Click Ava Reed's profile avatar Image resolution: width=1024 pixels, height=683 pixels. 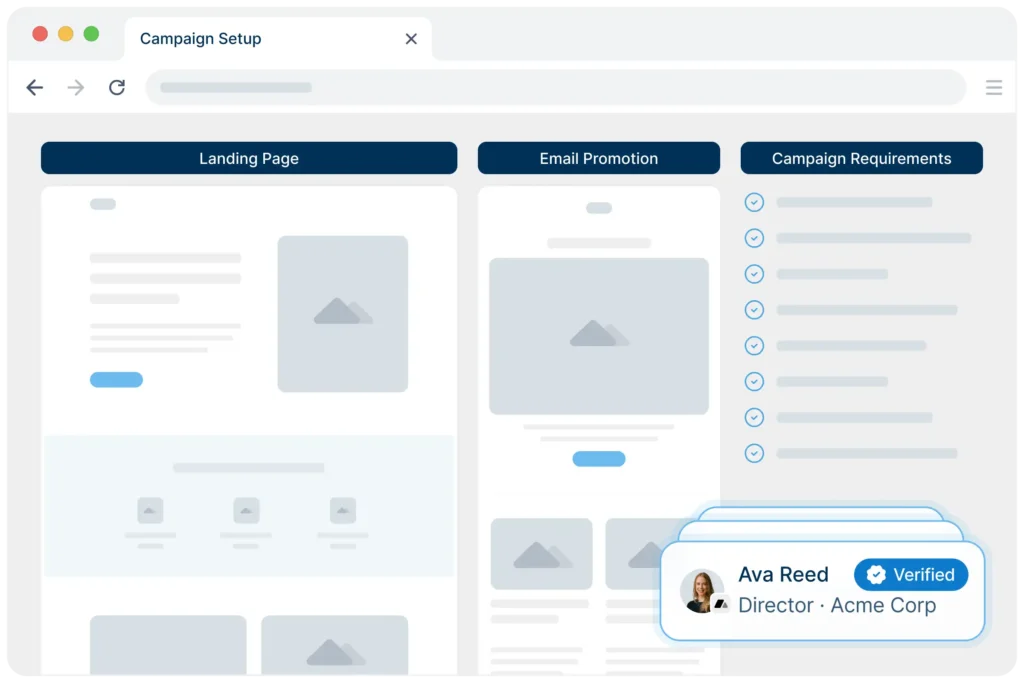tap(702, 590)
